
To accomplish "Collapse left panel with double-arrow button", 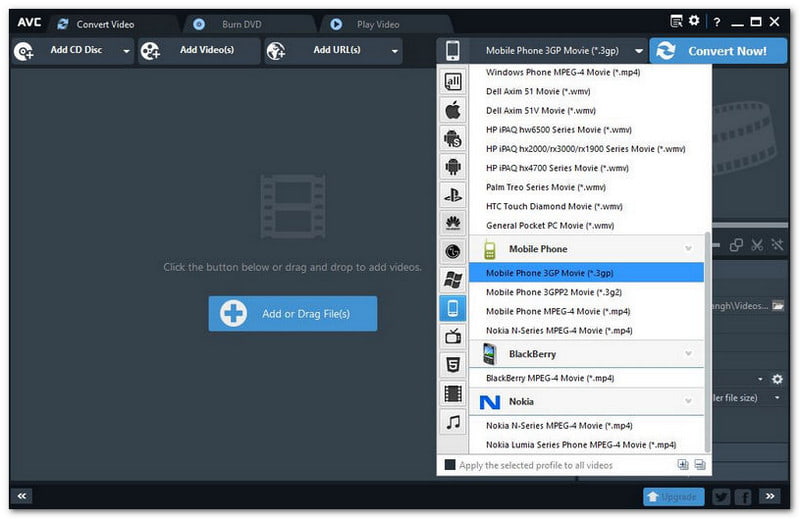I will click(21, 496).
